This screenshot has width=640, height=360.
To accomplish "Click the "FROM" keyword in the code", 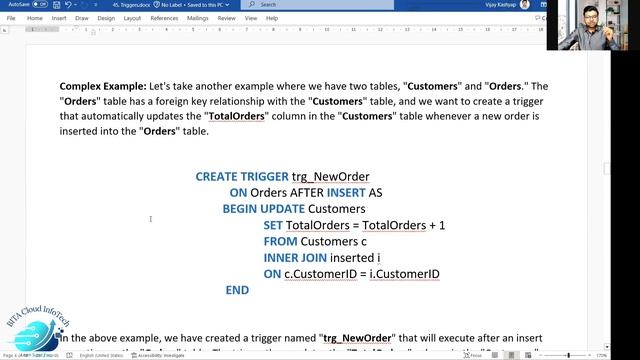I will pos(280,242).
